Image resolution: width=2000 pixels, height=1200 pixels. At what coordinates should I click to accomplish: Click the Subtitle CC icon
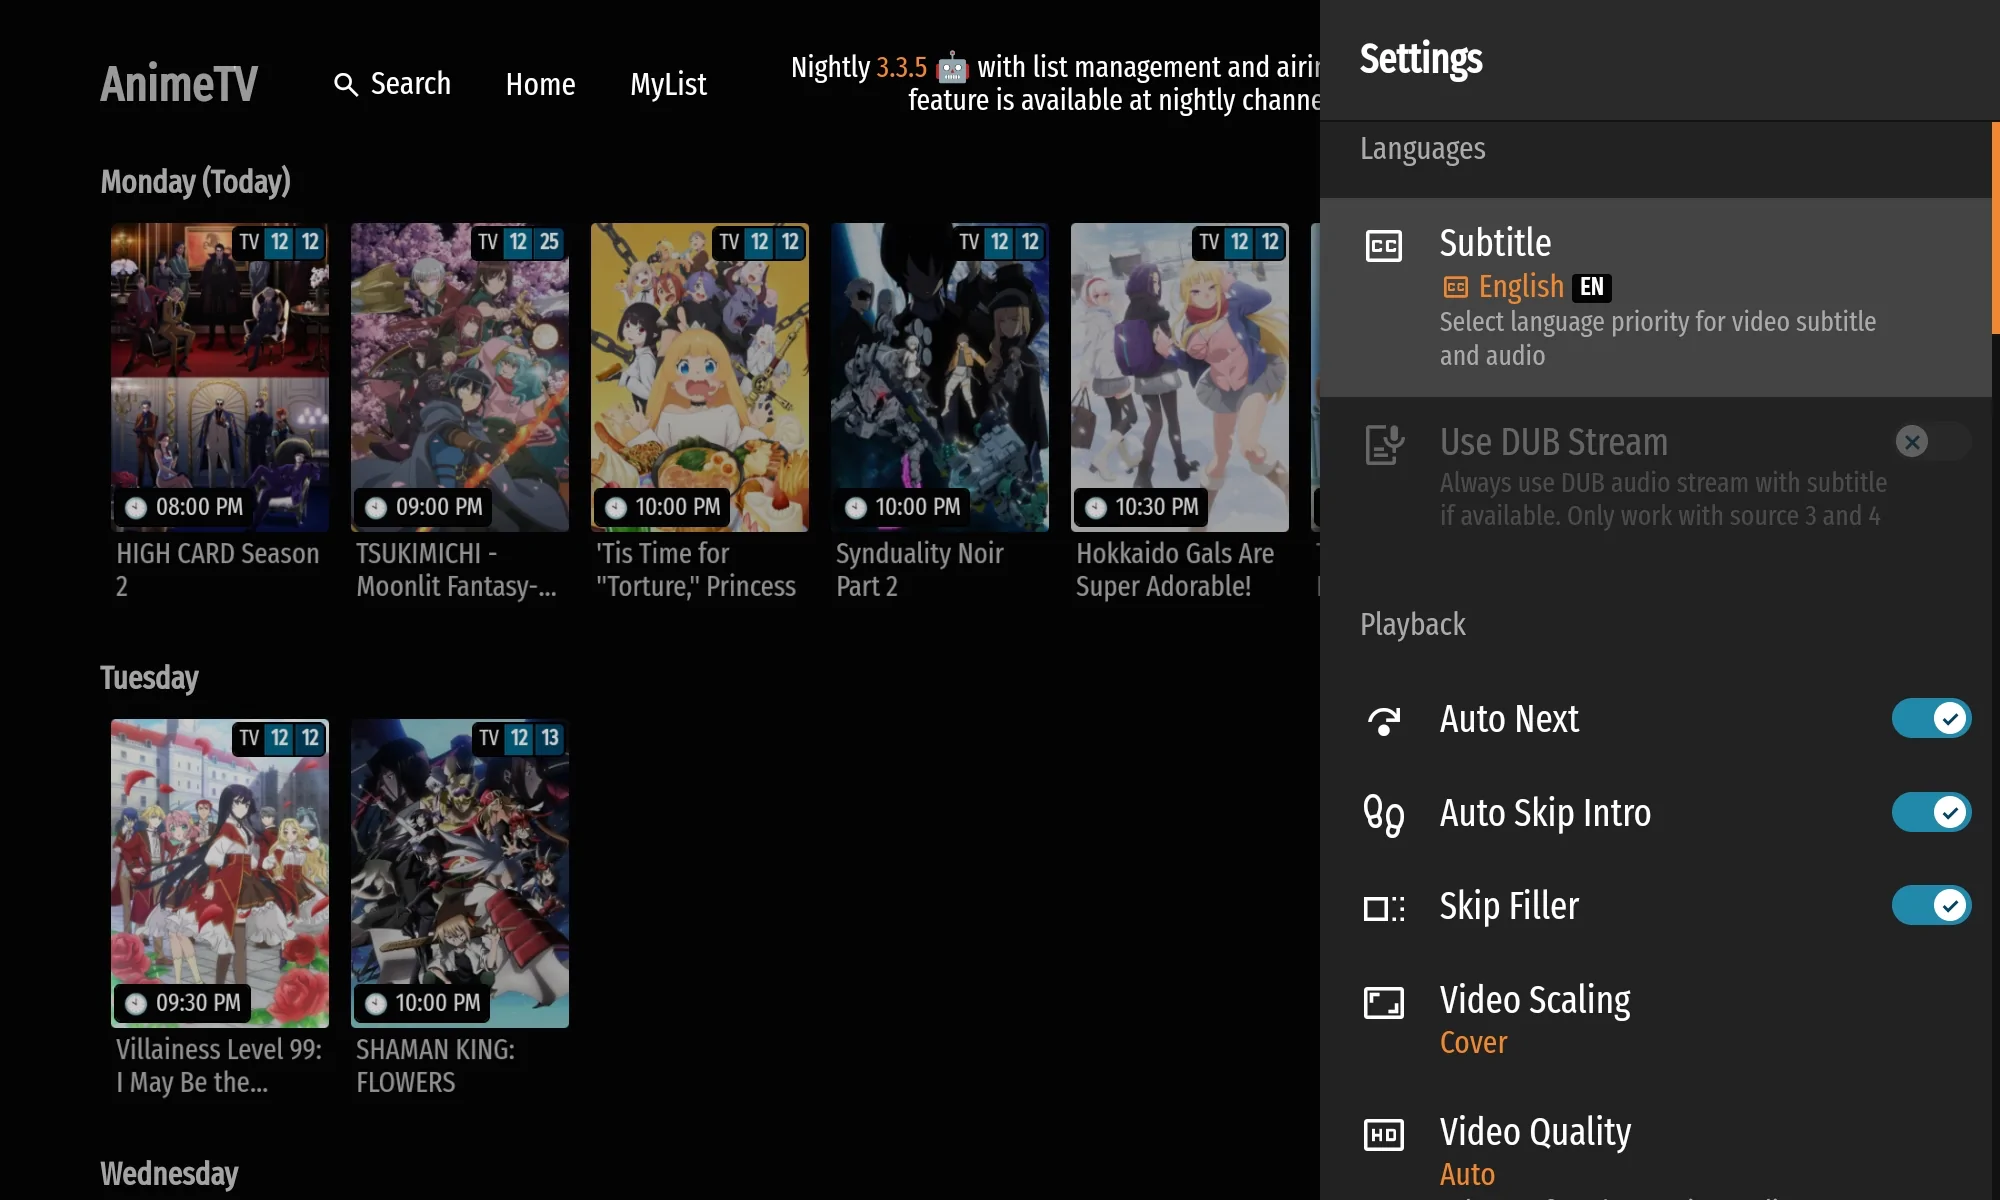coord(1384,246)
